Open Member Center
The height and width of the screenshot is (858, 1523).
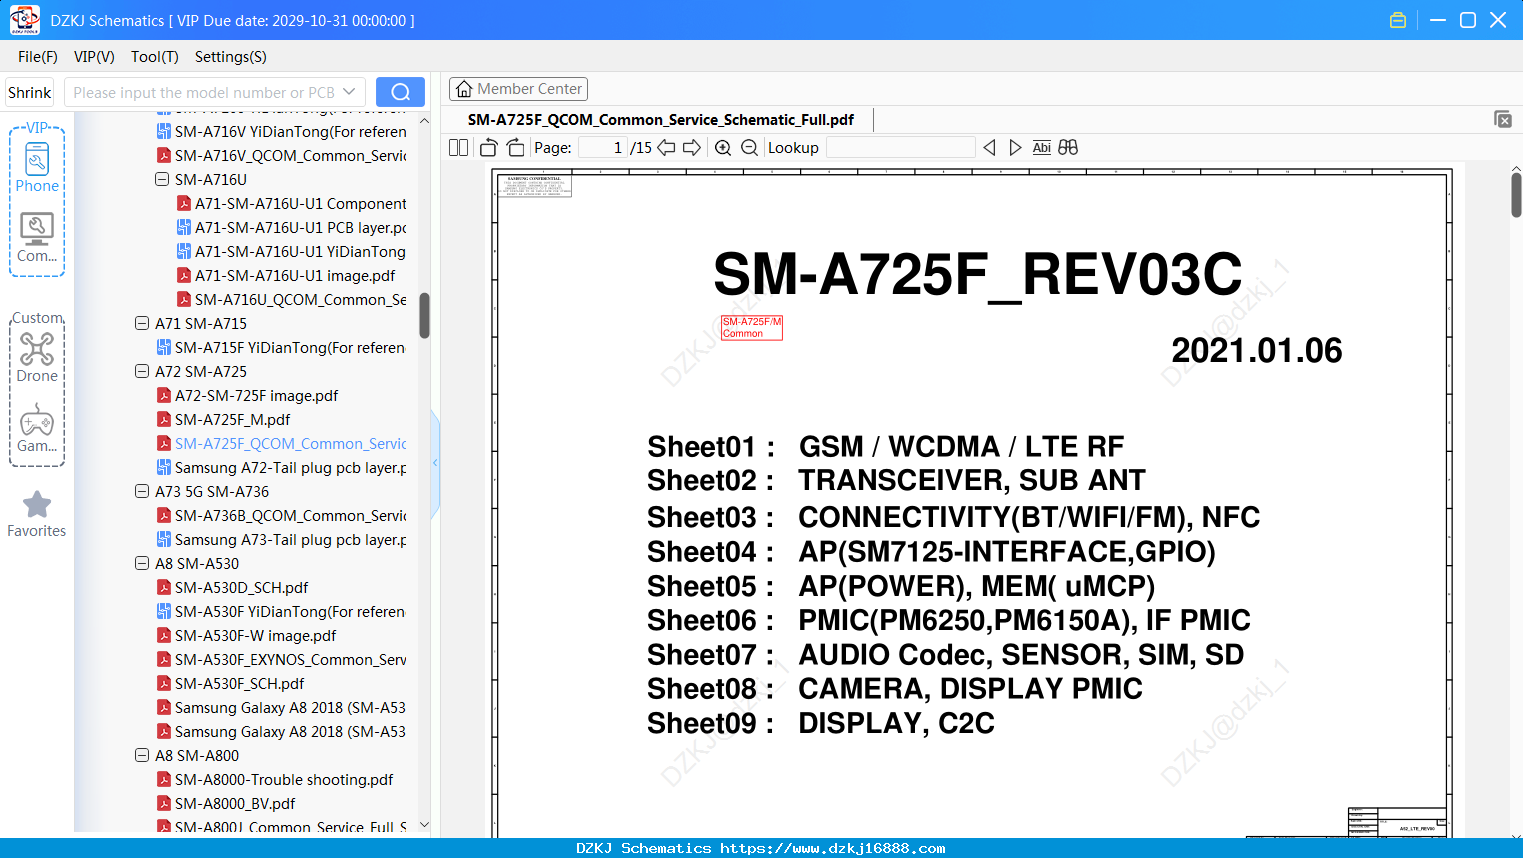tap(518, 89)
